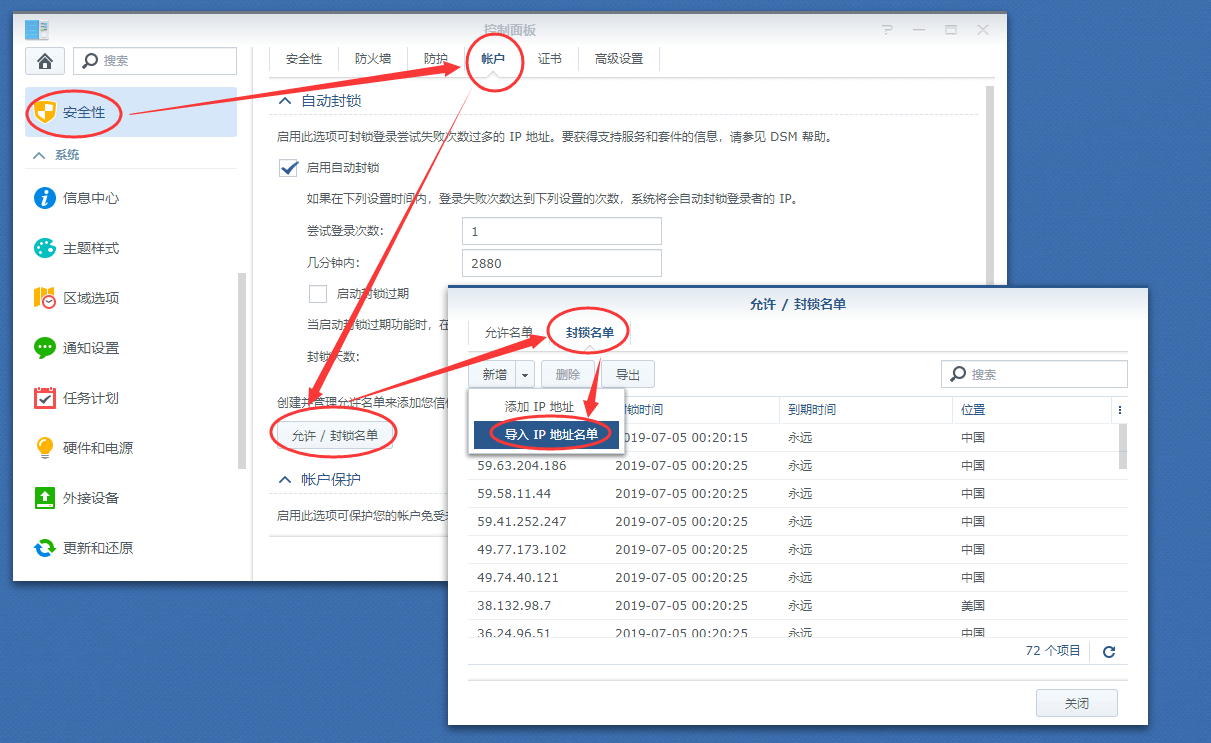This screenshot has height=743, width=1211.
Task: Switch to the 防火墙 tab
Action: (373, 59)
